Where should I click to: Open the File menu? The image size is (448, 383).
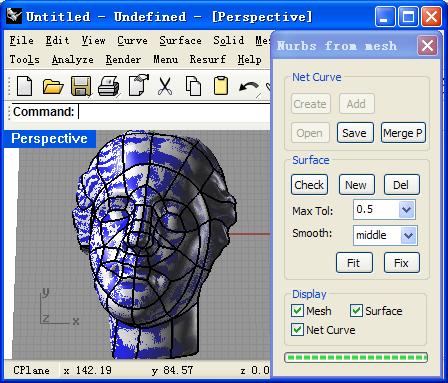click(21, 40)
